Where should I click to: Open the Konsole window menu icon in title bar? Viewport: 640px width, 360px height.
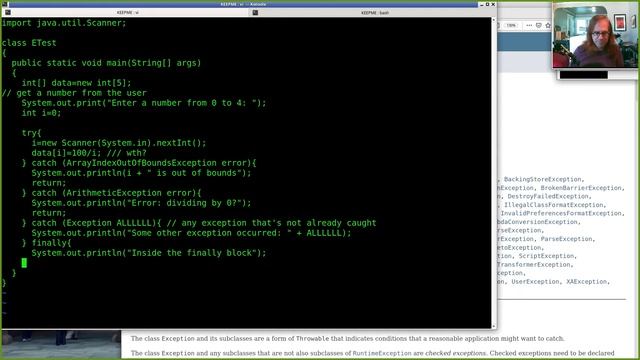click(5, 4)
